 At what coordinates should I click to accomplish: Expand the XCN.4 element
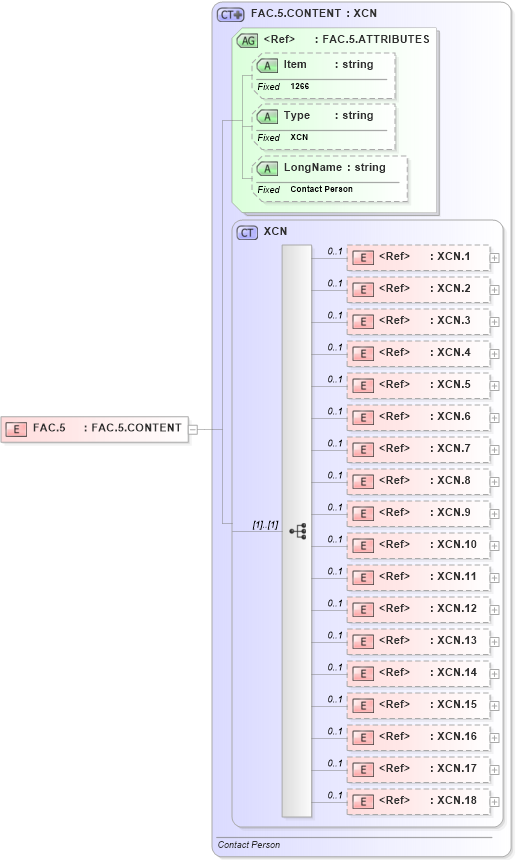coord(495,354)
